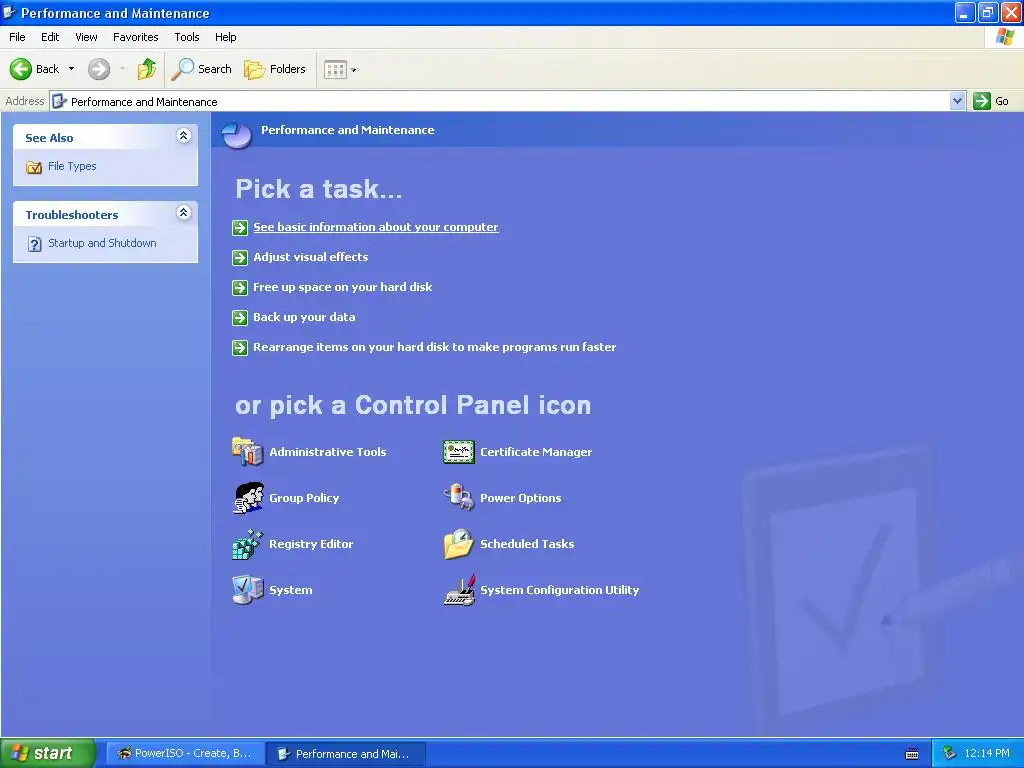Open the System Configuration Utility icon
Screen dimensions: 1024x768
click(x=458, y=590)
